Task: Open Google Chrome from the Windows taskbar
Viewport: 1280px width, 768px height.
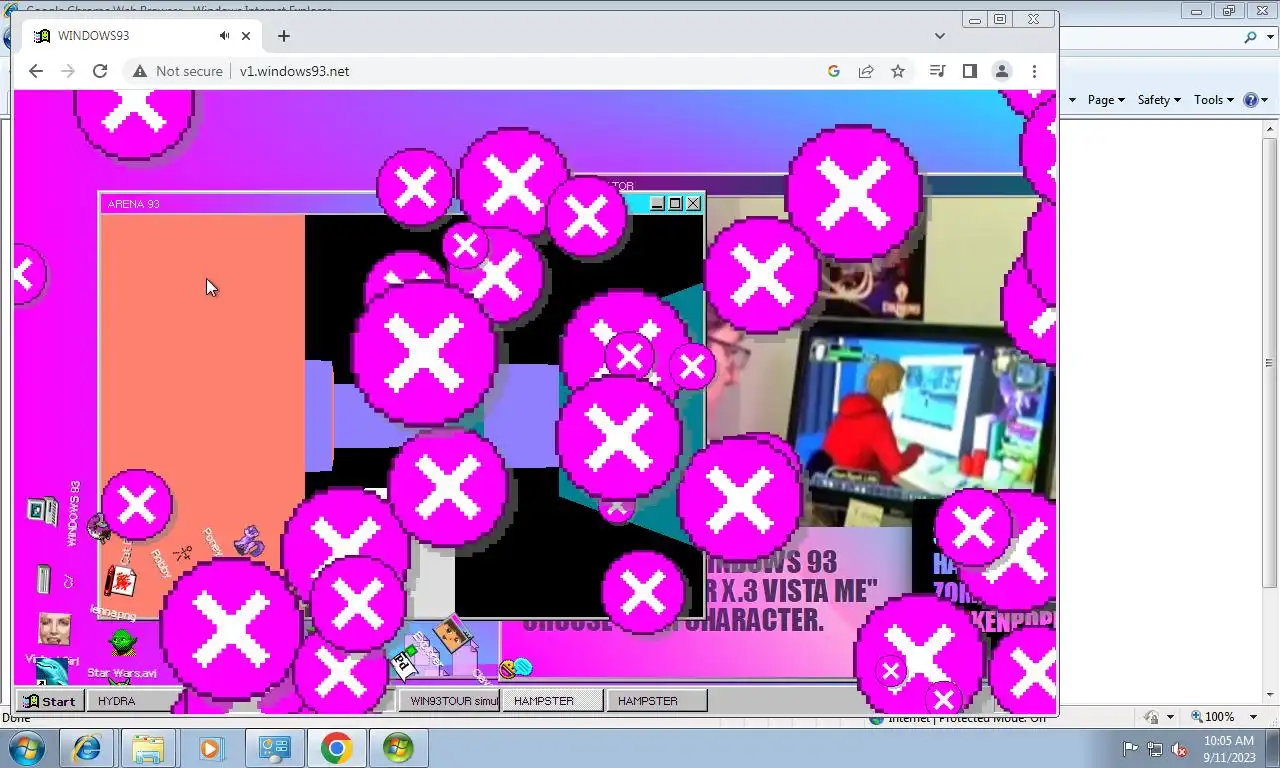Action: [336, 748]
